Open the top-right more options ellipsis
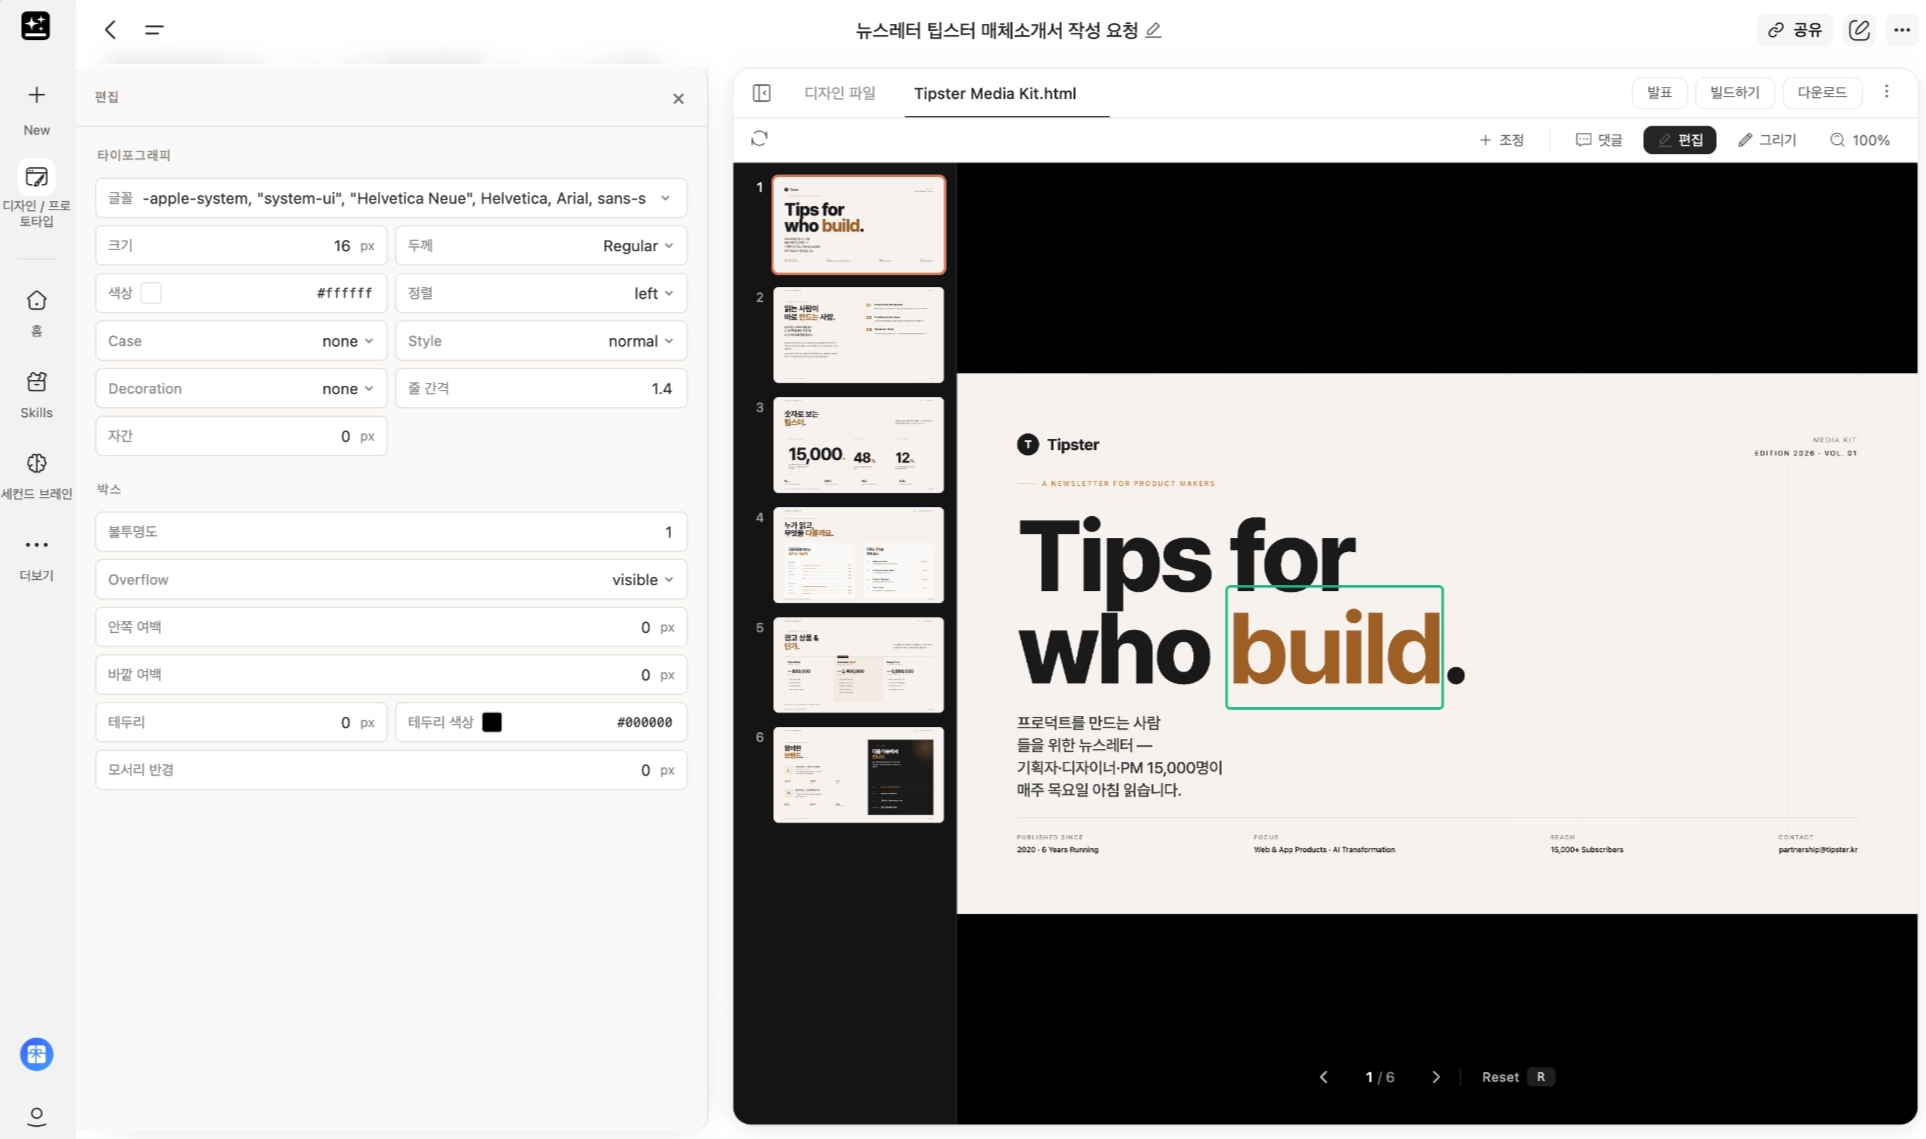This screenshot has width=1926, height=1139. [1902, 30]
